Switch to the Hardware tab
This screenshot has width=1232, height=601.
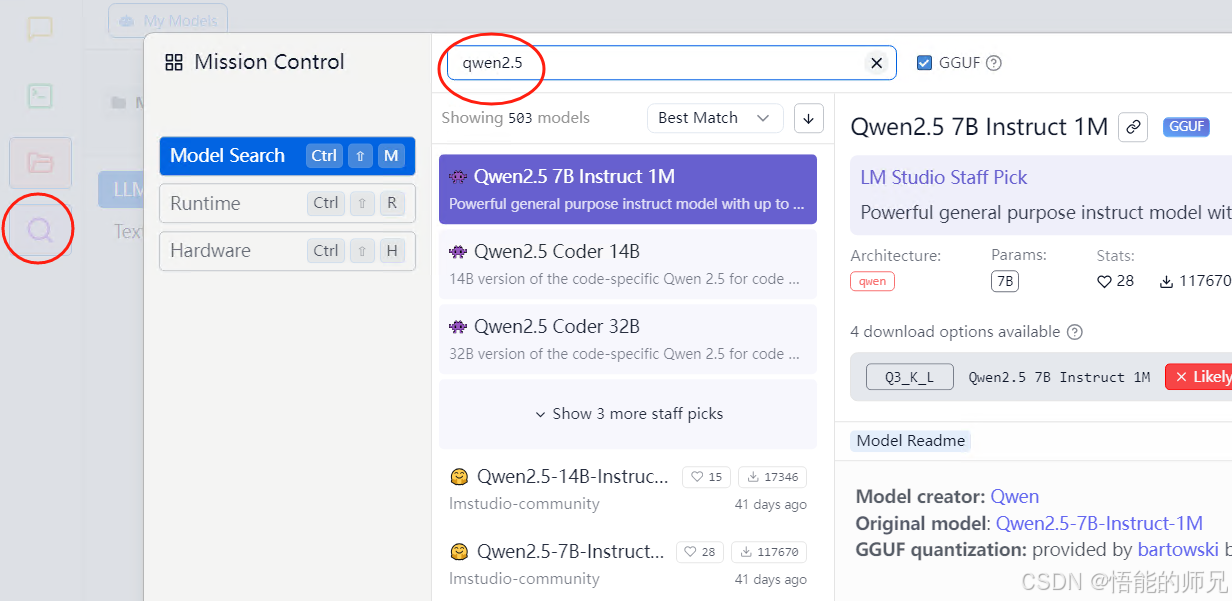[x=287, y=251]
